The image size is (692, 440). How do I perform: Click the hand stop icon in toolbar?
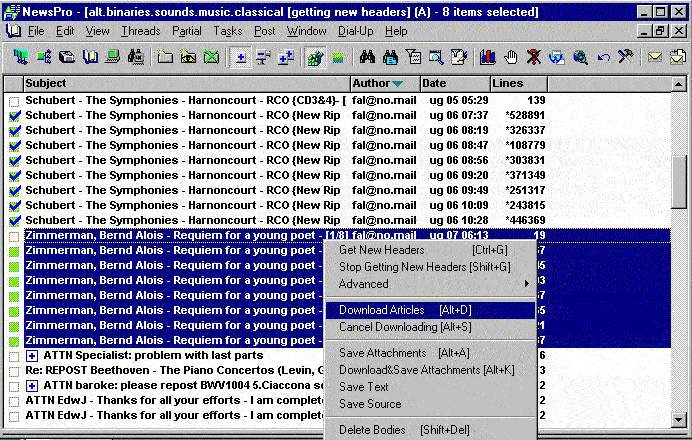point(511,57)
